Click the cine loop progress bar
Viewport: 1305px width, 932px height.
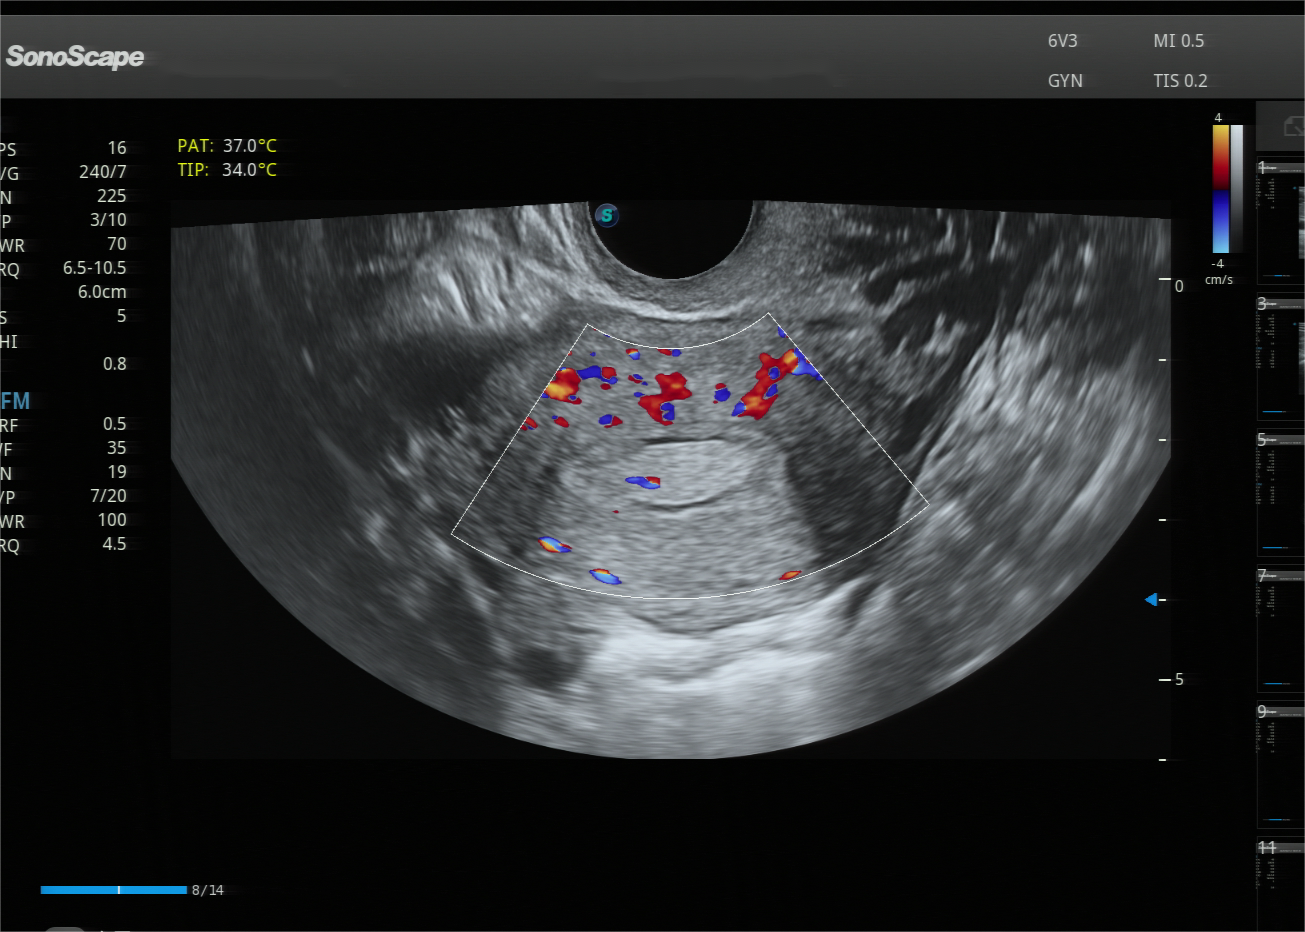(x=113, y=889)
